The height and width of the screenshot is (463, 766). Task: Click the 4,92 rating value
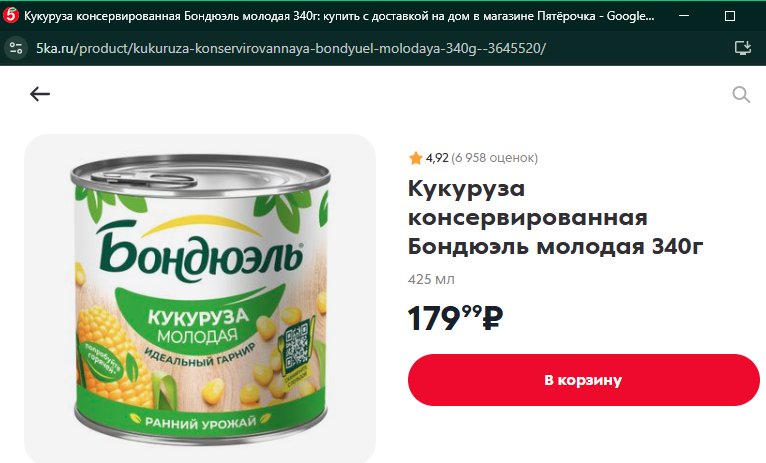pyautogui.click(x=437, y=158)
